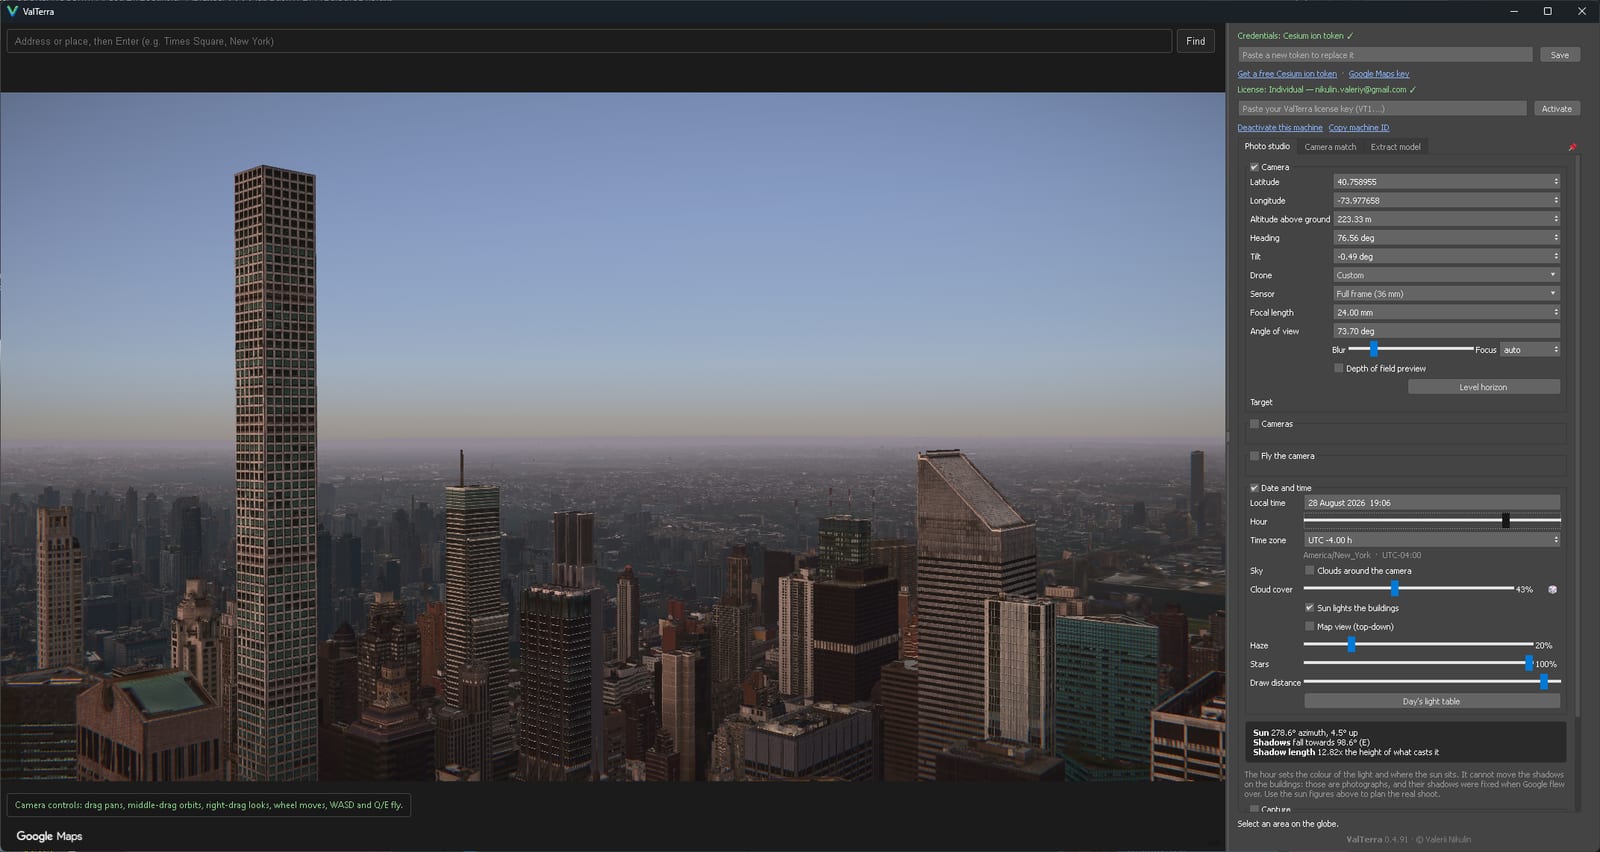
Task: Click the Copy machine ID link
Action: [x=1358, y=128]
